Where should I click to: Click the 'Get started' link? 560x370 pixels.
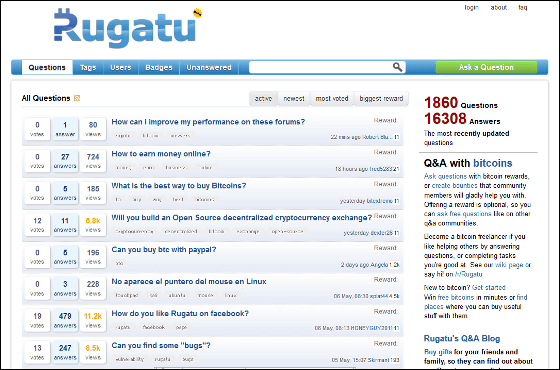click(489, 288)
